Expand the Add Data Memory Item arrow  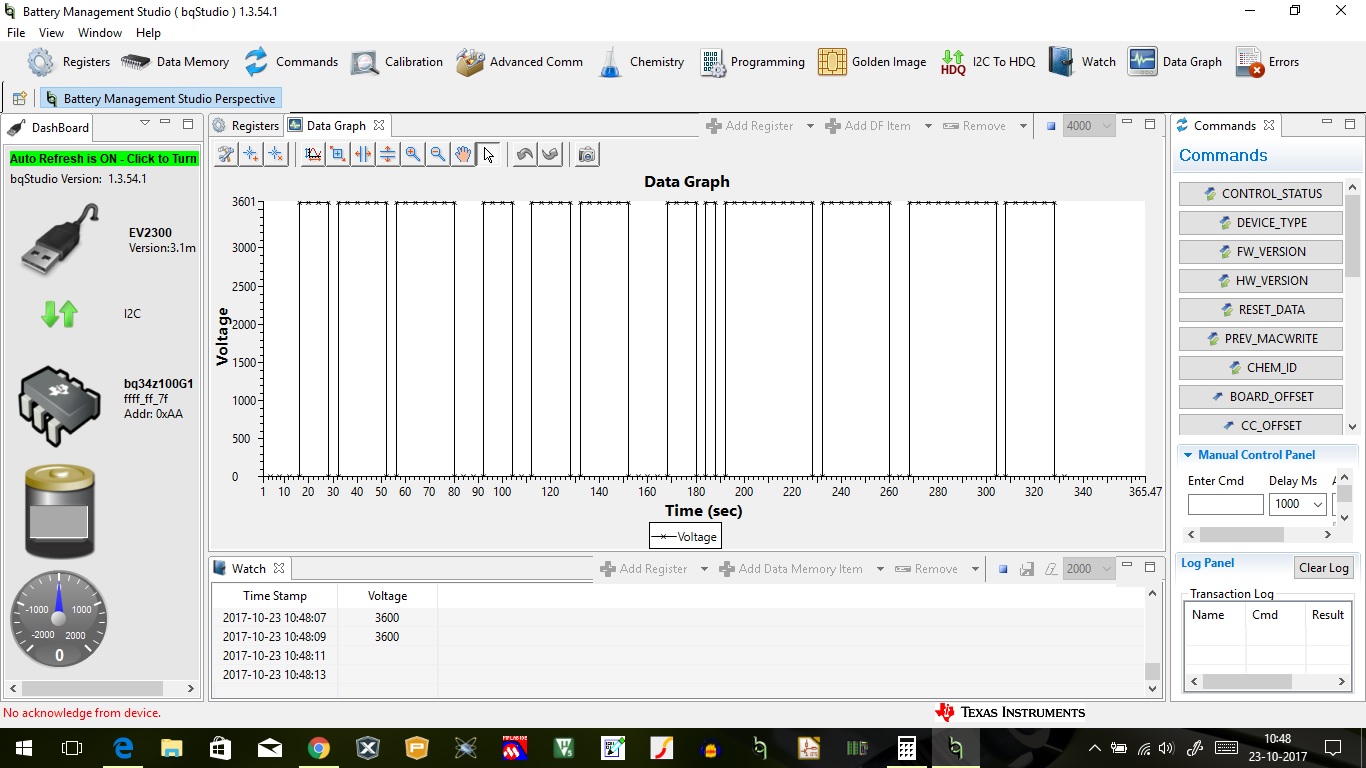pyautogui.click(x=880, y=569)
